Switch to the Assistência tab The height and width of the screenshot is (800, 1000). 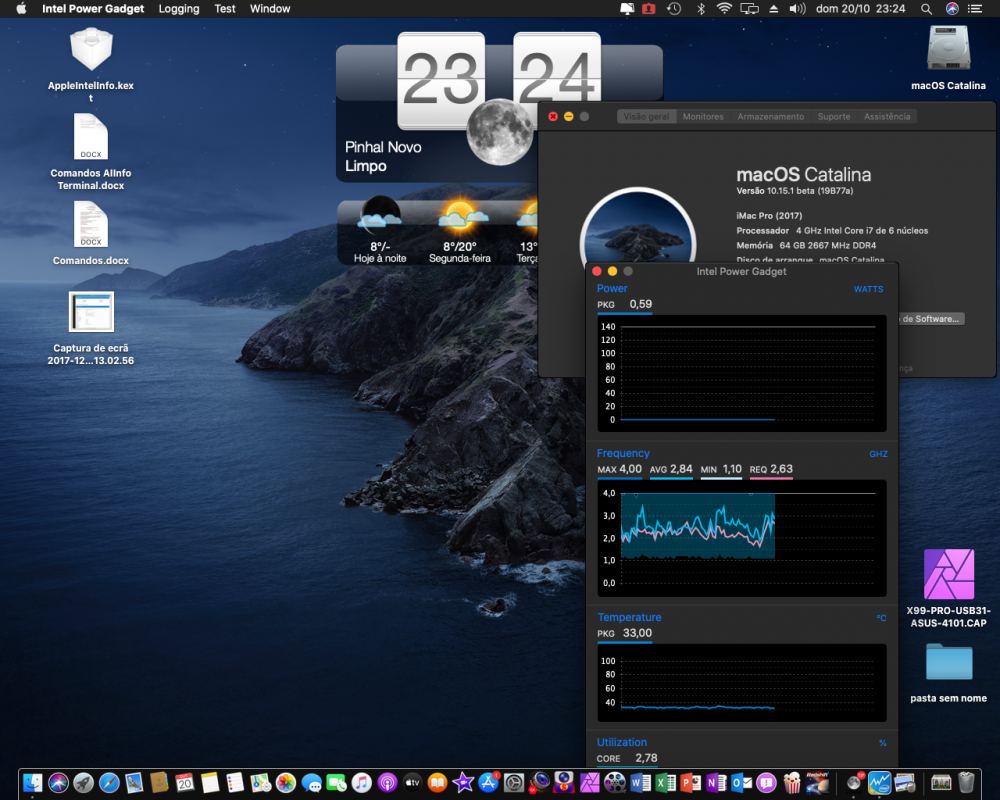tap(886, 116)
